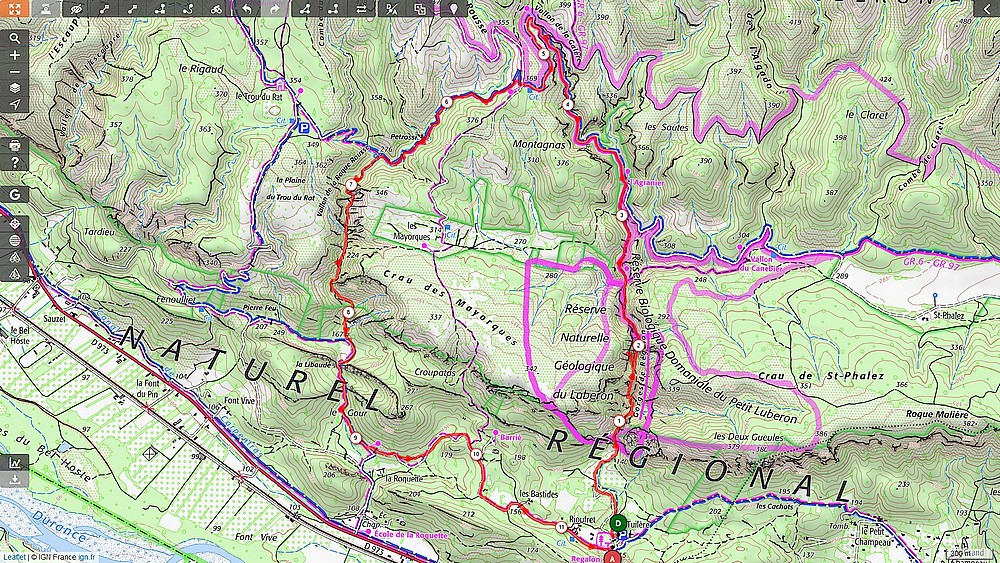Enable geolocation arrow tool

coord(14,105)
